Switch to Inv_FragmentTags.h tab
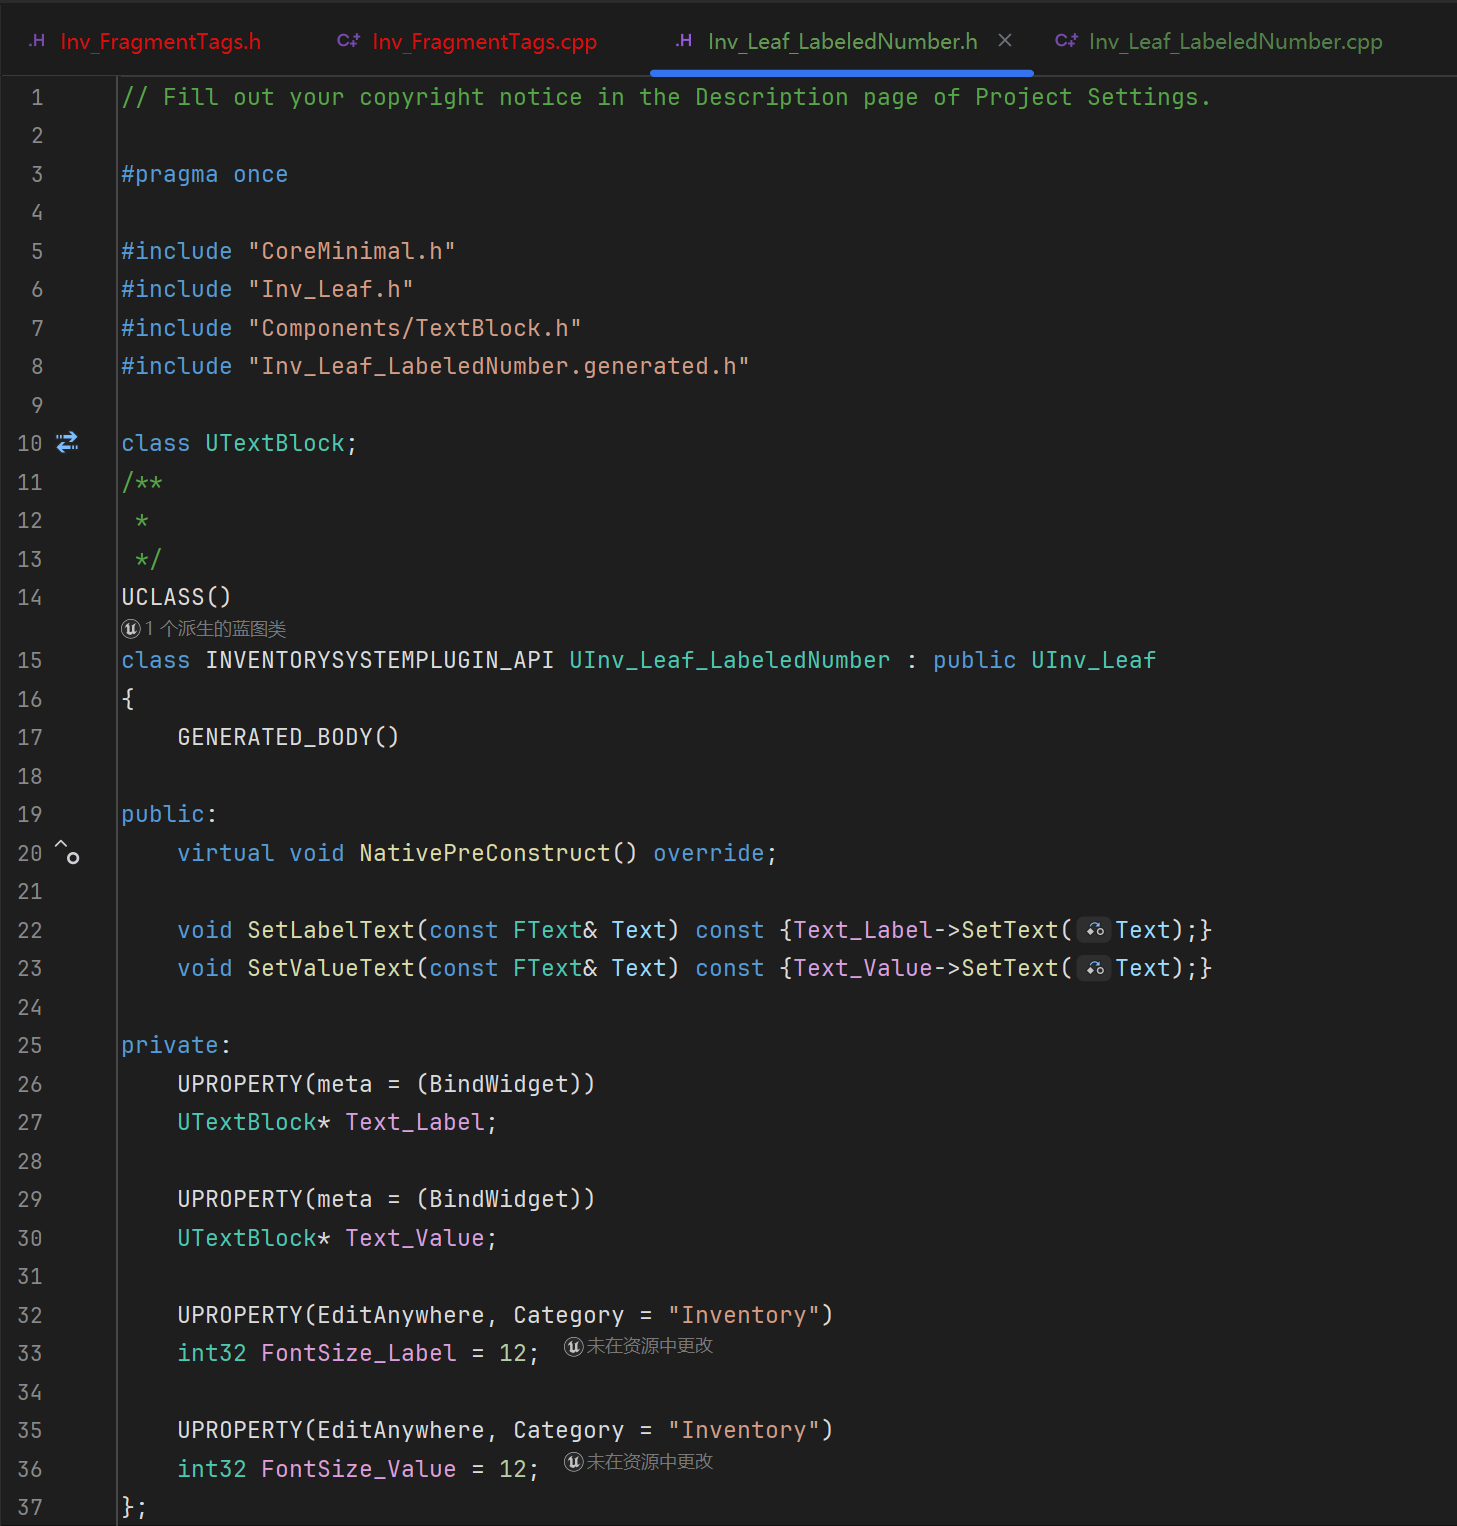Image resolution: width=1457 pixels, height=1526 pixels. (160, 41)
